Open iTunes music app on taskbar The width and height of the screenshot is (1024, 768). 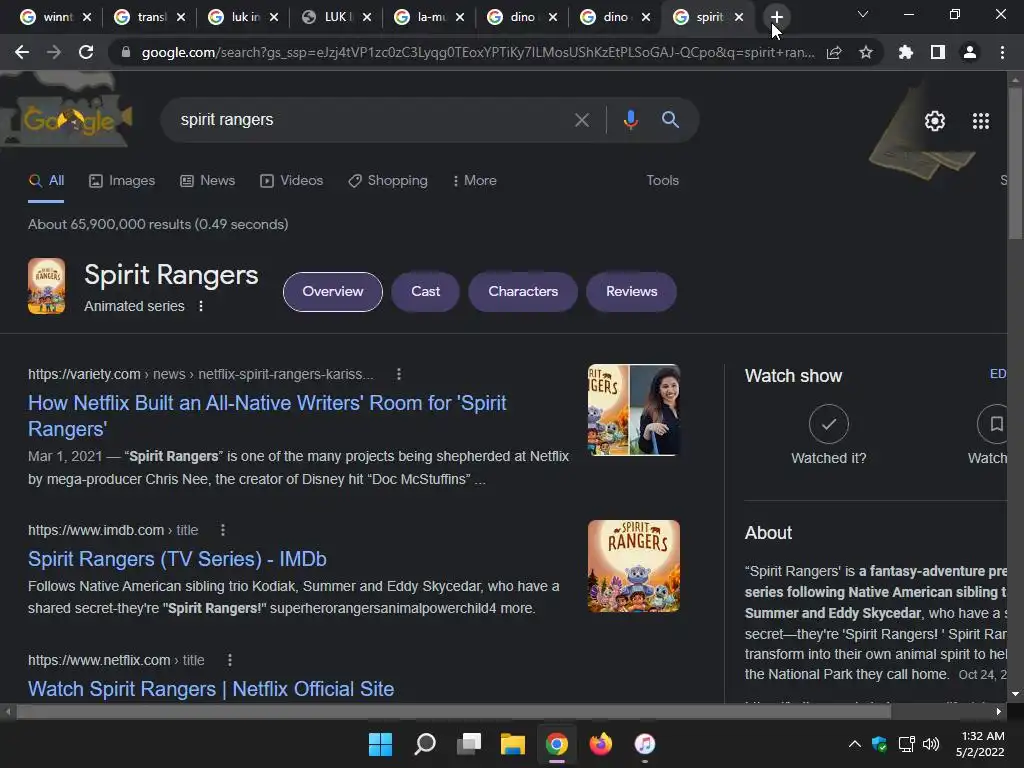[645, 744]
